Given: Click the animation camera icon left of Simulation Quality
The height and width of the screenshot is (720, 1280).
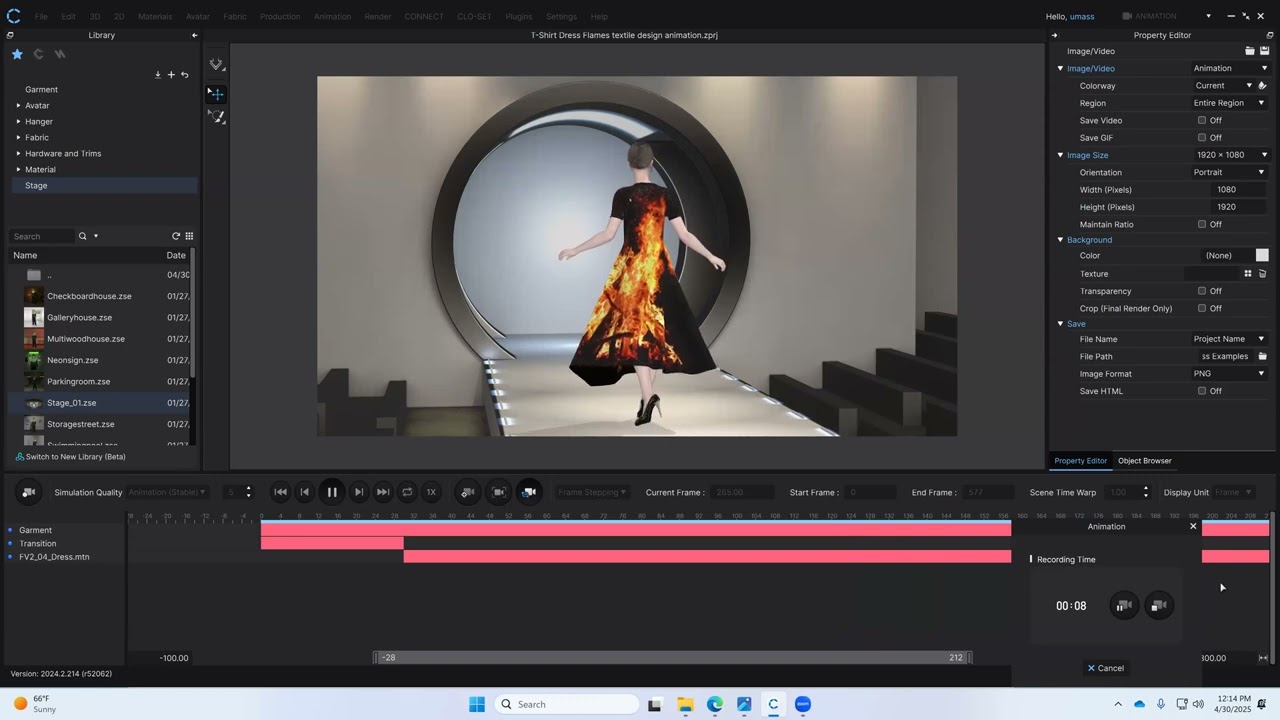Looking at the screenshot, I should (29, 492).
